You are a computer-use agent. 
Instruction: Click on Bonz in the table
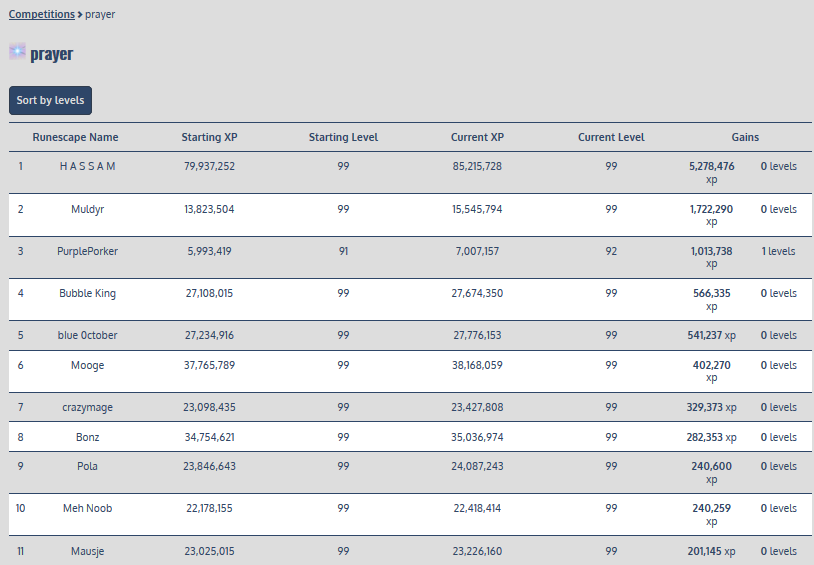point(88,437)
